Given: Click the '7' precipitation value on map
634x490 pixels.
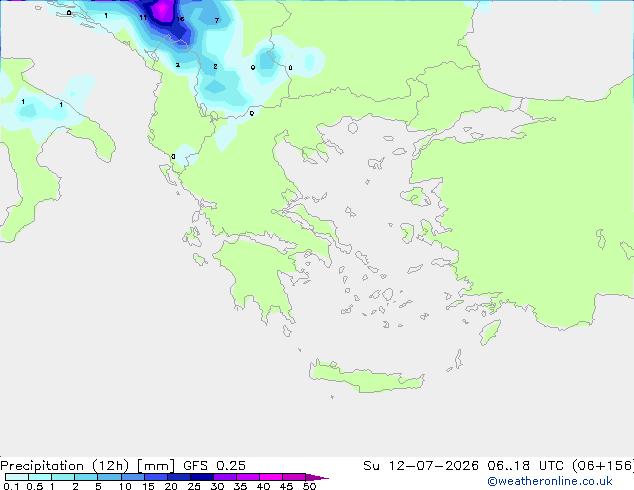Looking at the screenshot, I should pyautogui.click(x=217, y=20).
